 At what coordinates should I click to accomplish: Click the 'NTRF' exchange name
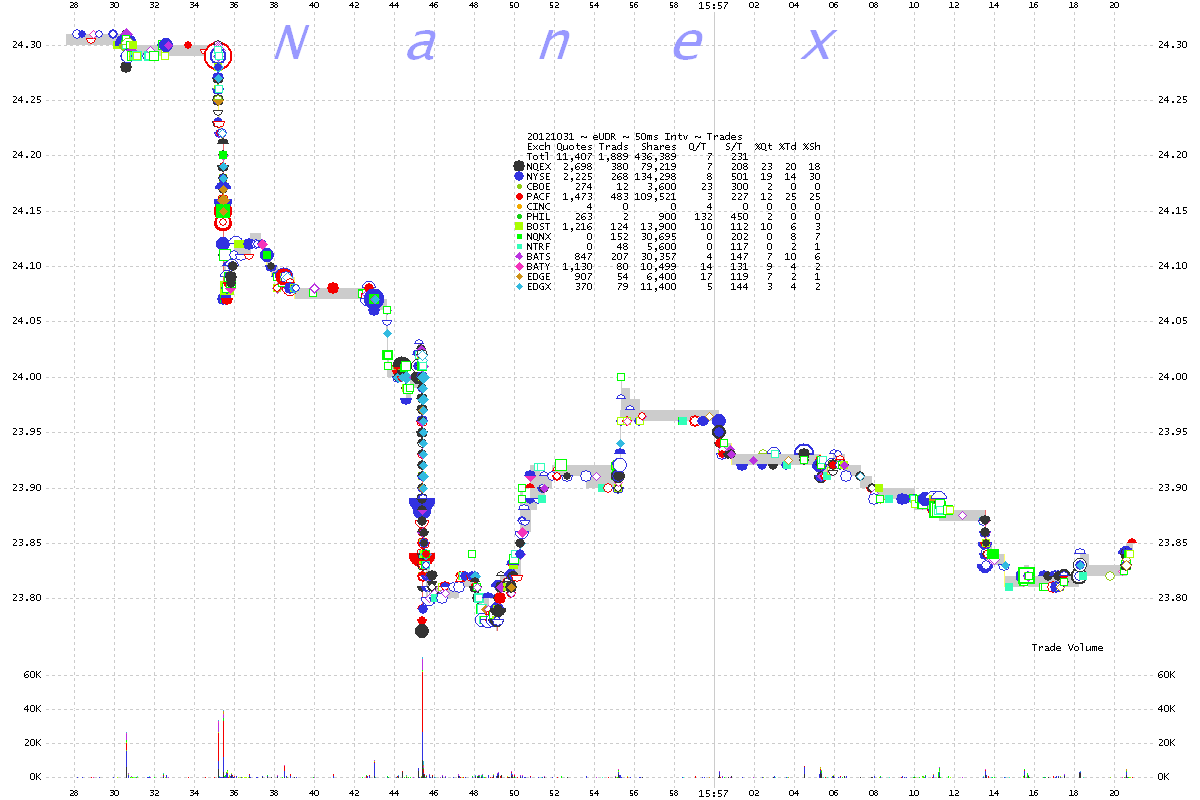(x=539, y=246)
